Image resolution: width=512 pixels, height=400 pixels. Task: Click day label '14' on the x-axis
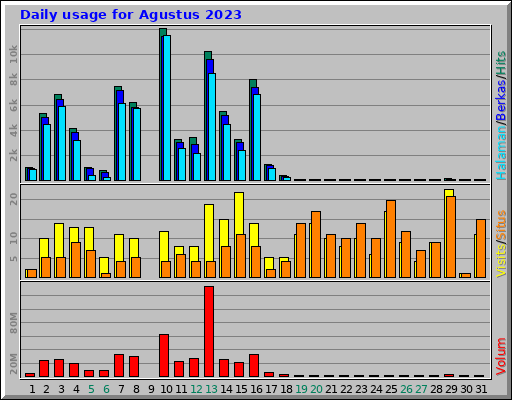226,389
